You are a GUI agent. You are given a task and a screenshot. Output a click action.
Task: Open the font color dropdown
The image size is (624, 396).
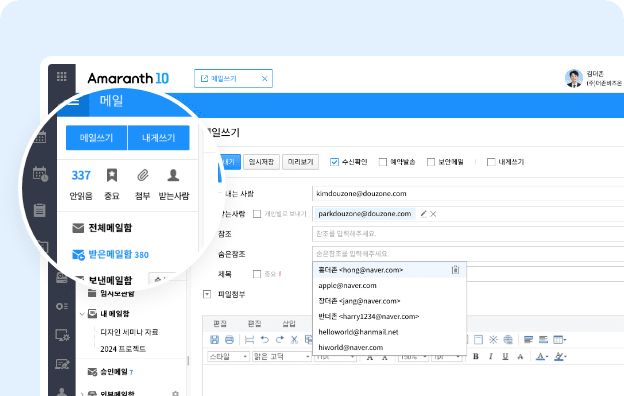(x=547, y=357)
